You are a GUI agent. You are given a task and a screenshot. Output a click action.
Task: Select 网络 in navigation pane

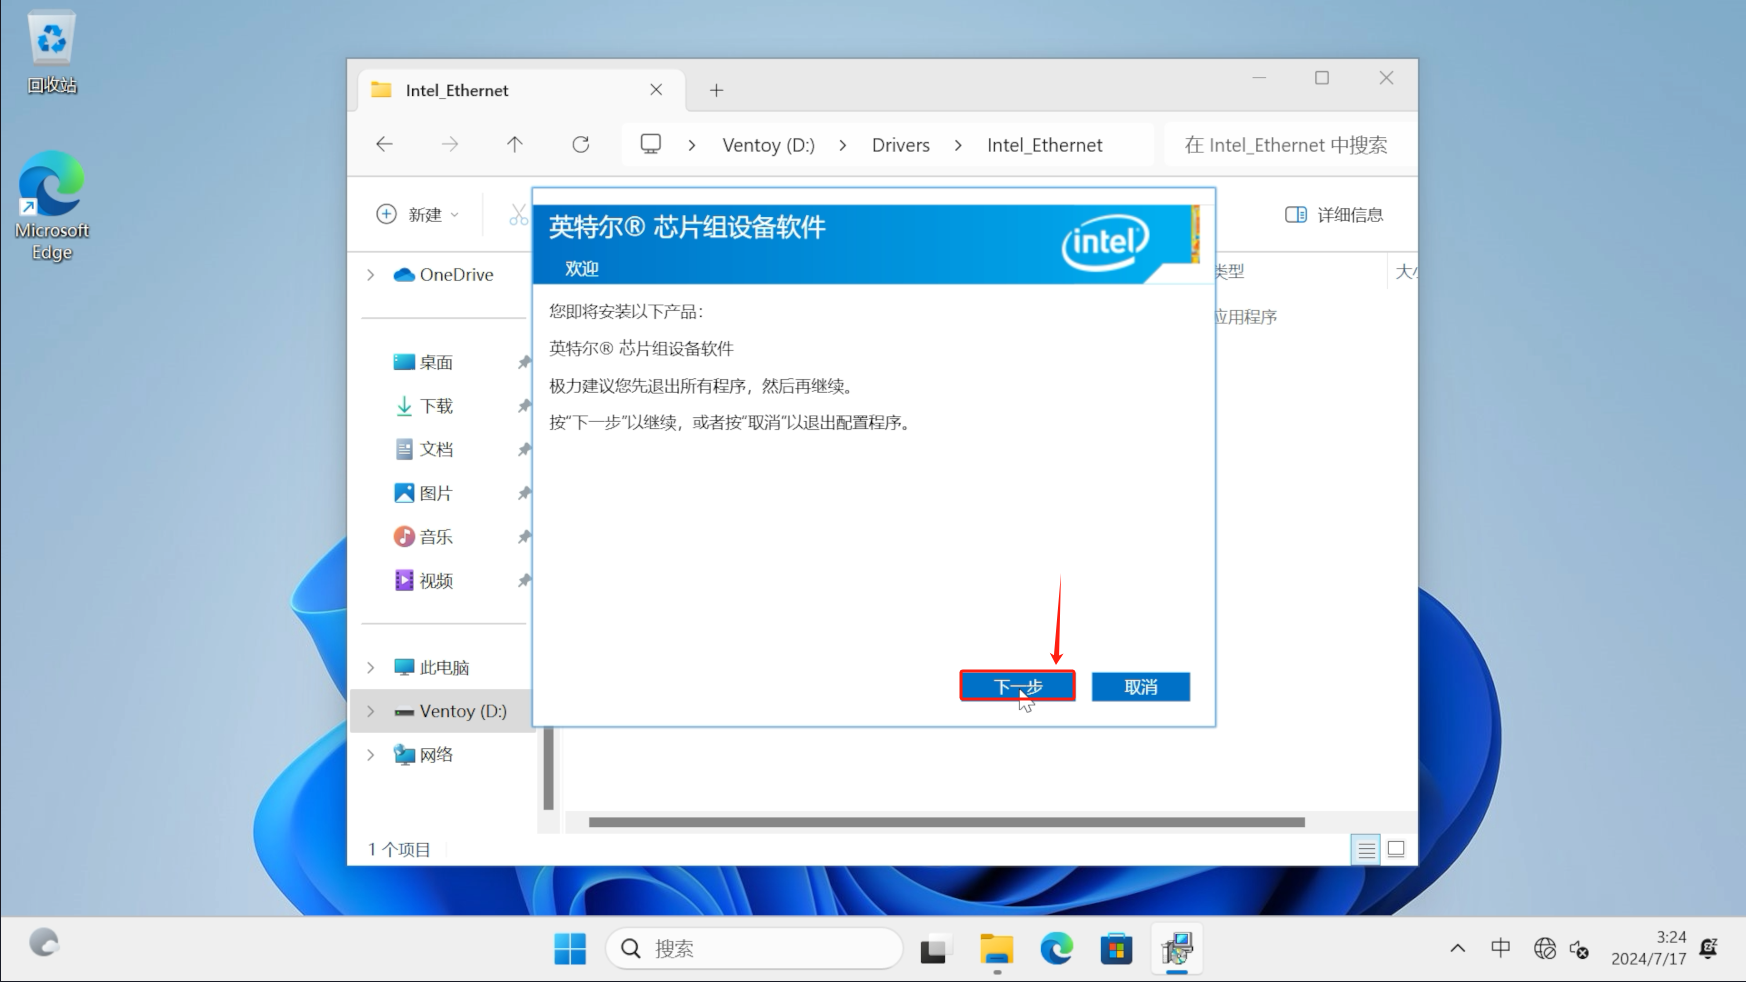[x=424, y=755]
